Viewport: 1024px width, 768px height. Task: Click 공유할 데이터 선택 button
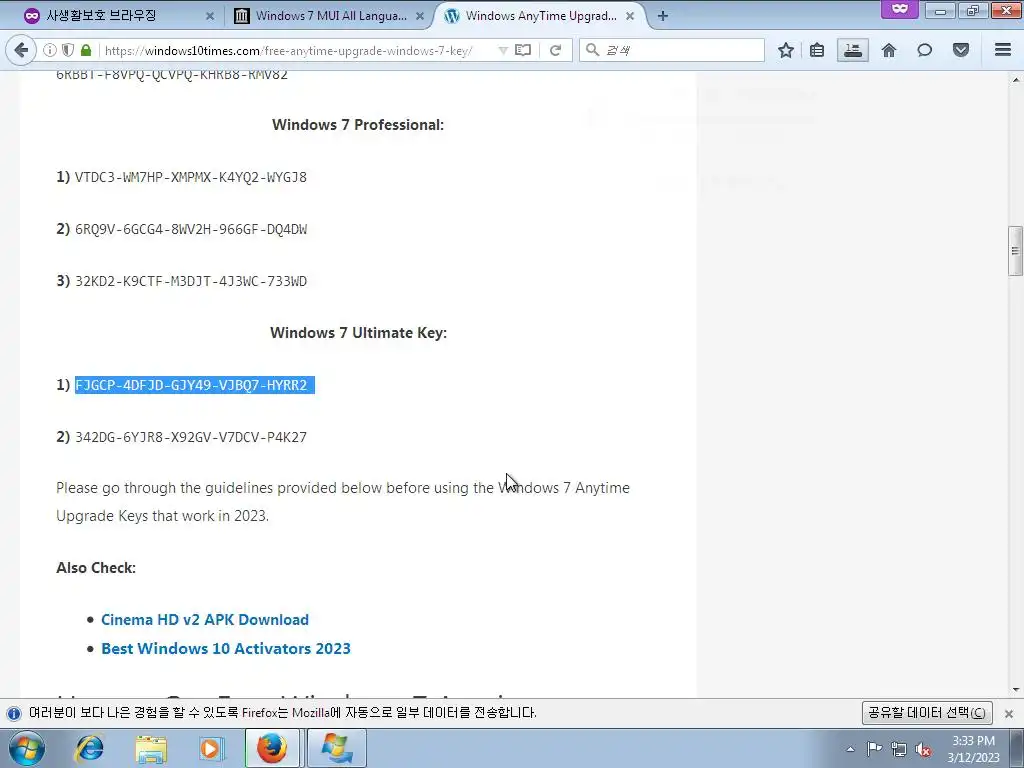coord(927,712)
